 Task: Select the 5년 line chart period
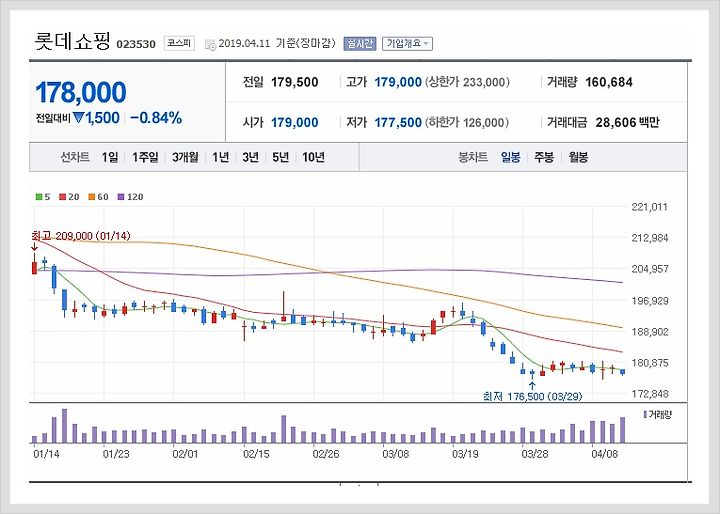pyautogui.click(x=280, y=157)
